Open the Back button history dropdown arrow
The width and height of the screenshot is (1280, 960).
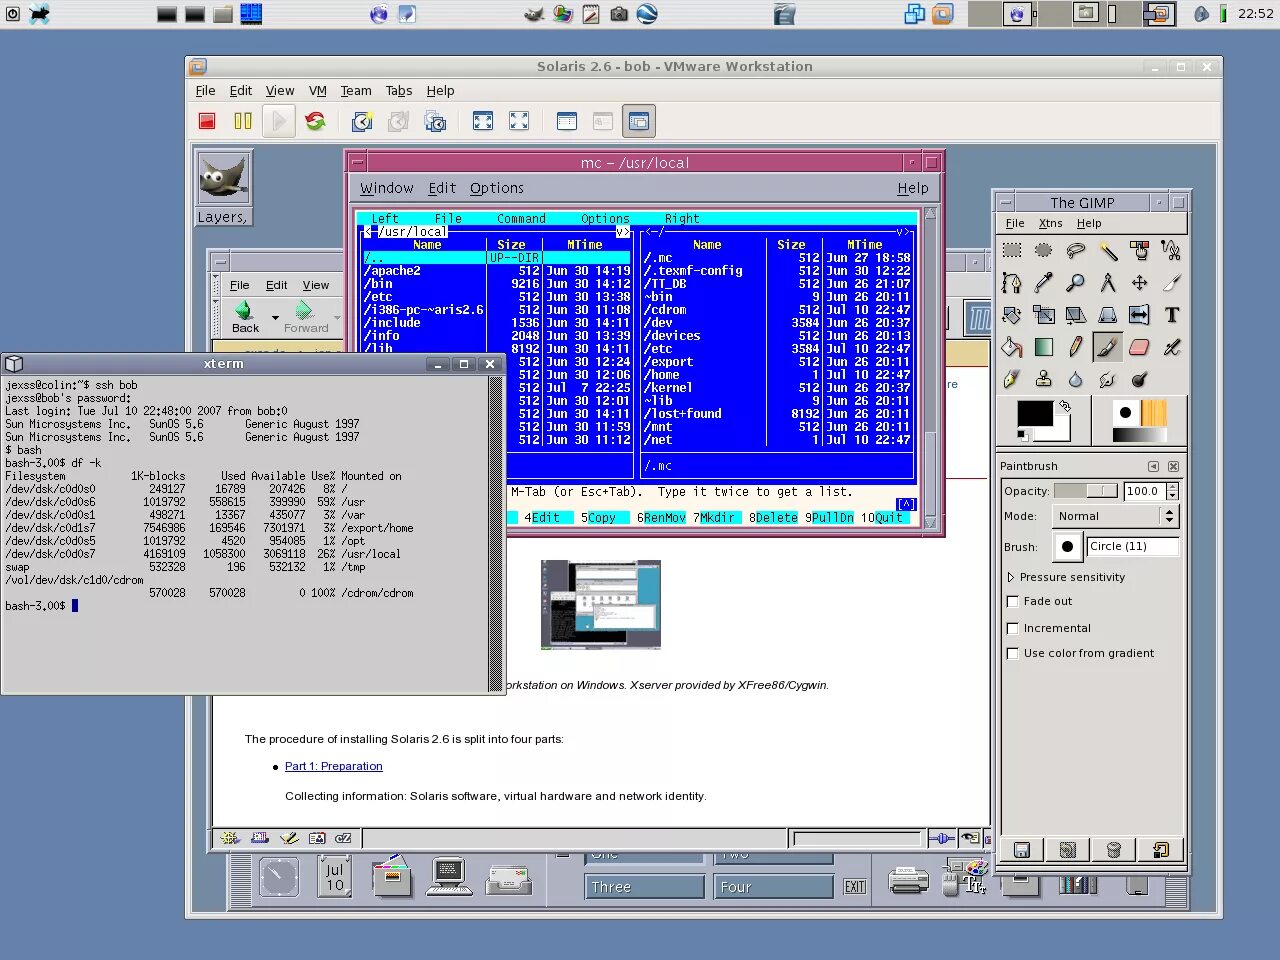[275, 317]
